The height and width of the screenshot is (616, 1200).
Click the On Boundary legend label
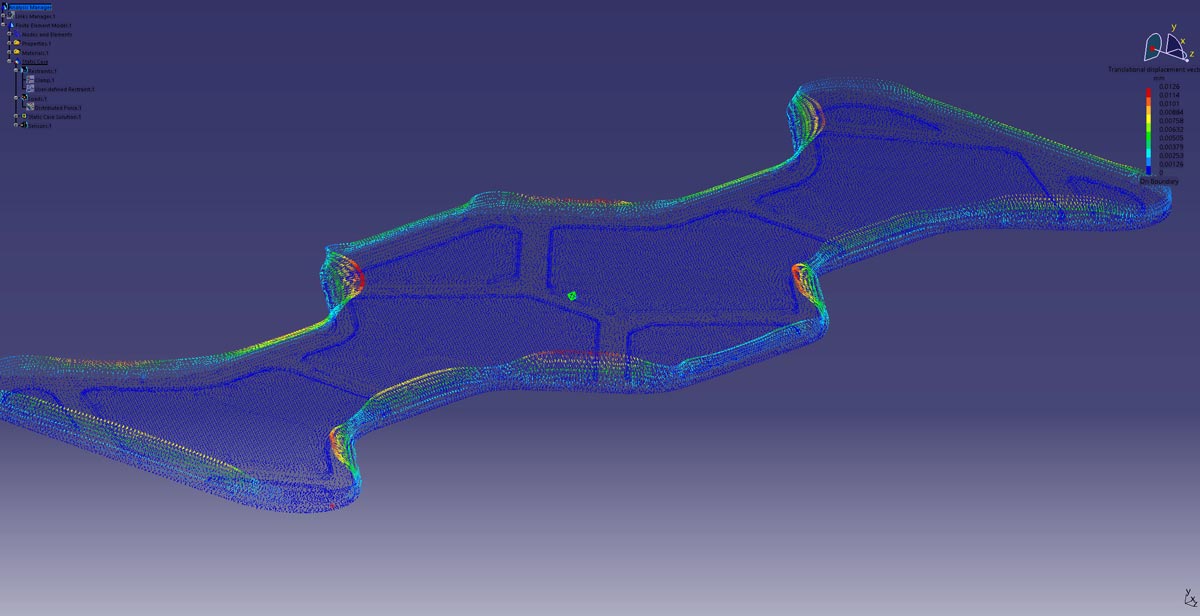(1159, 182)
